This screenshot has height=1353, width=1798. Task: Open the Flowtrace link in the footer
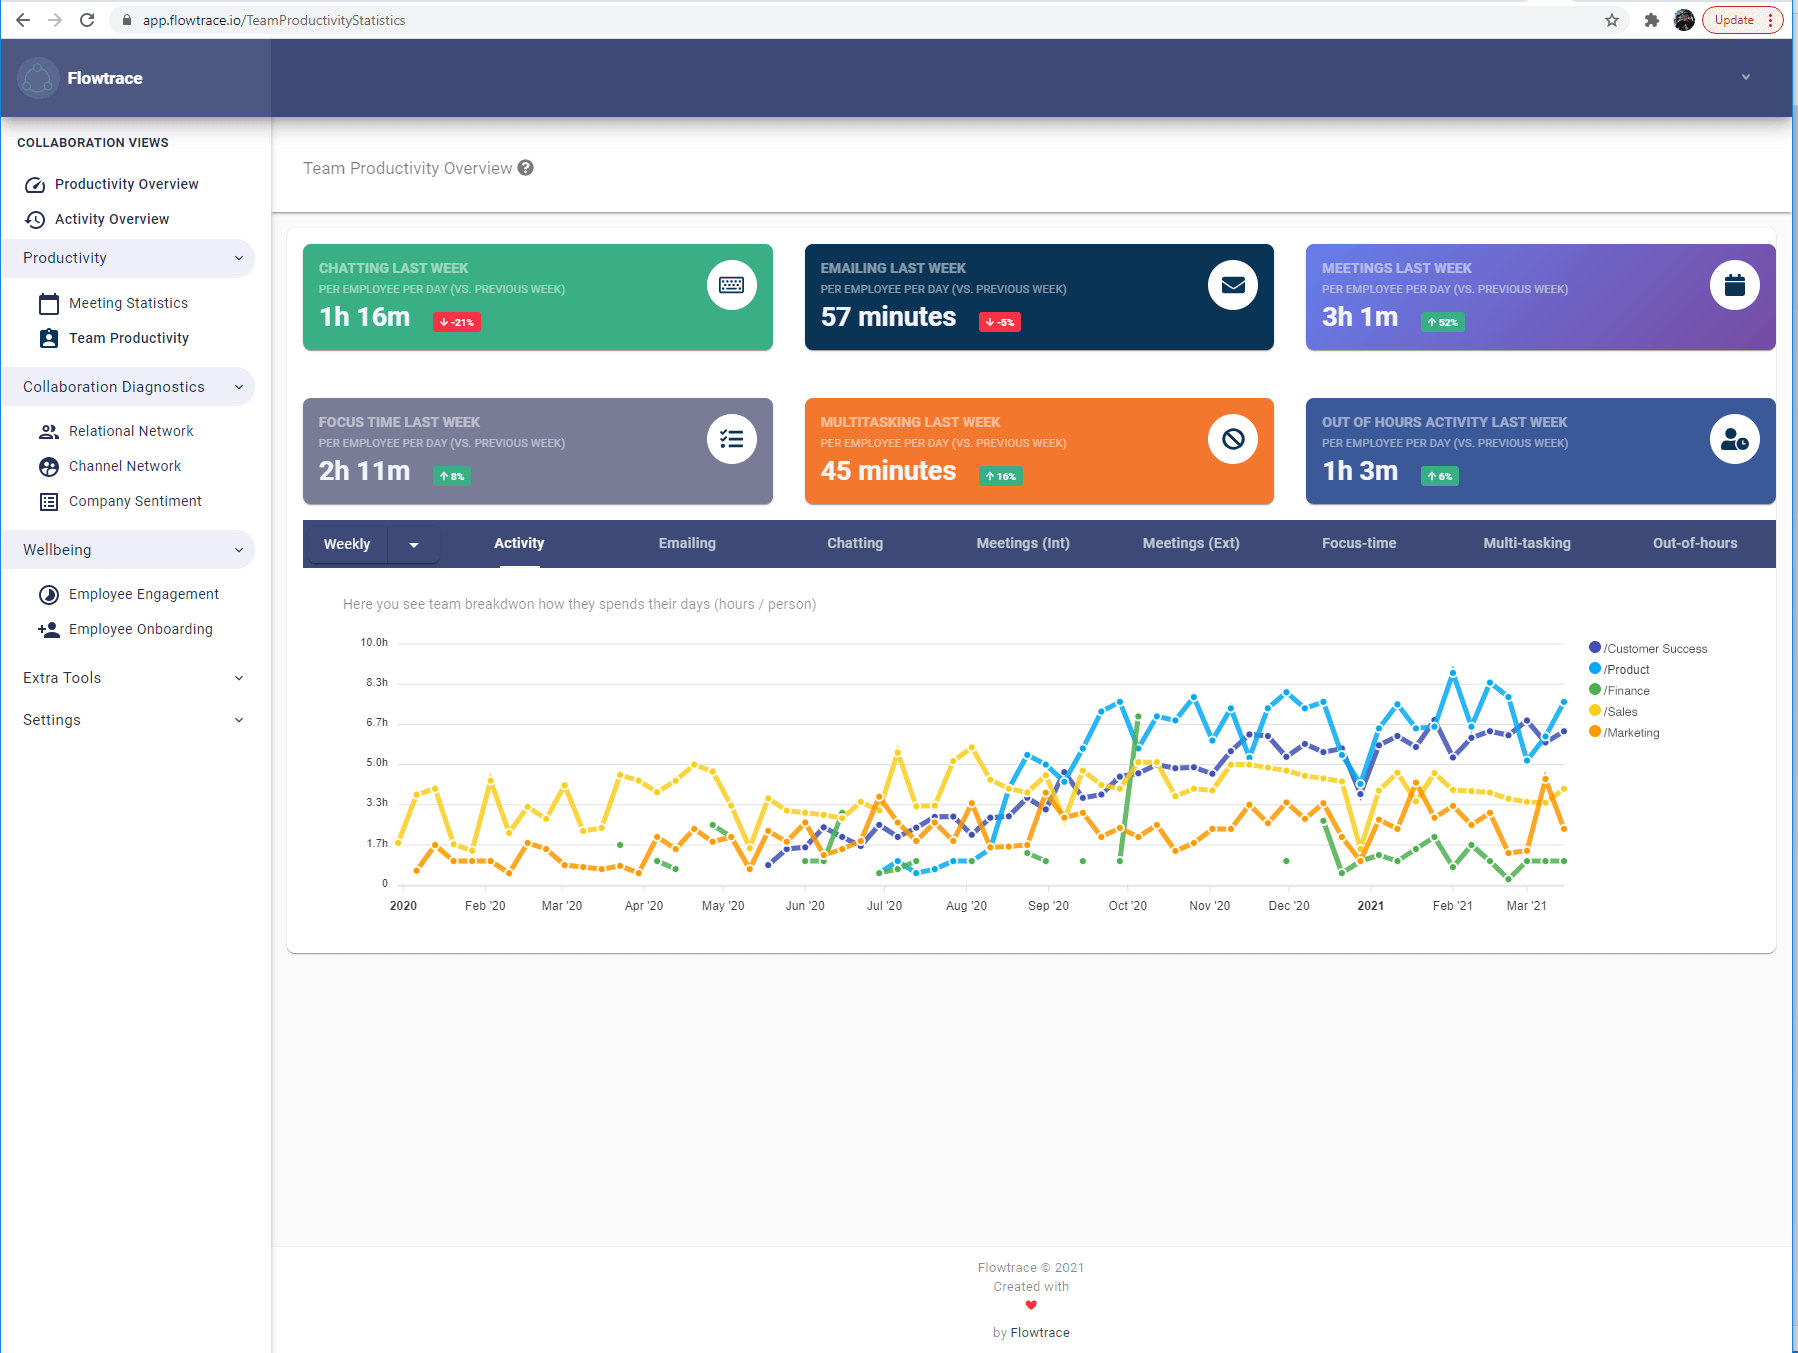tap(1040, 1332)
